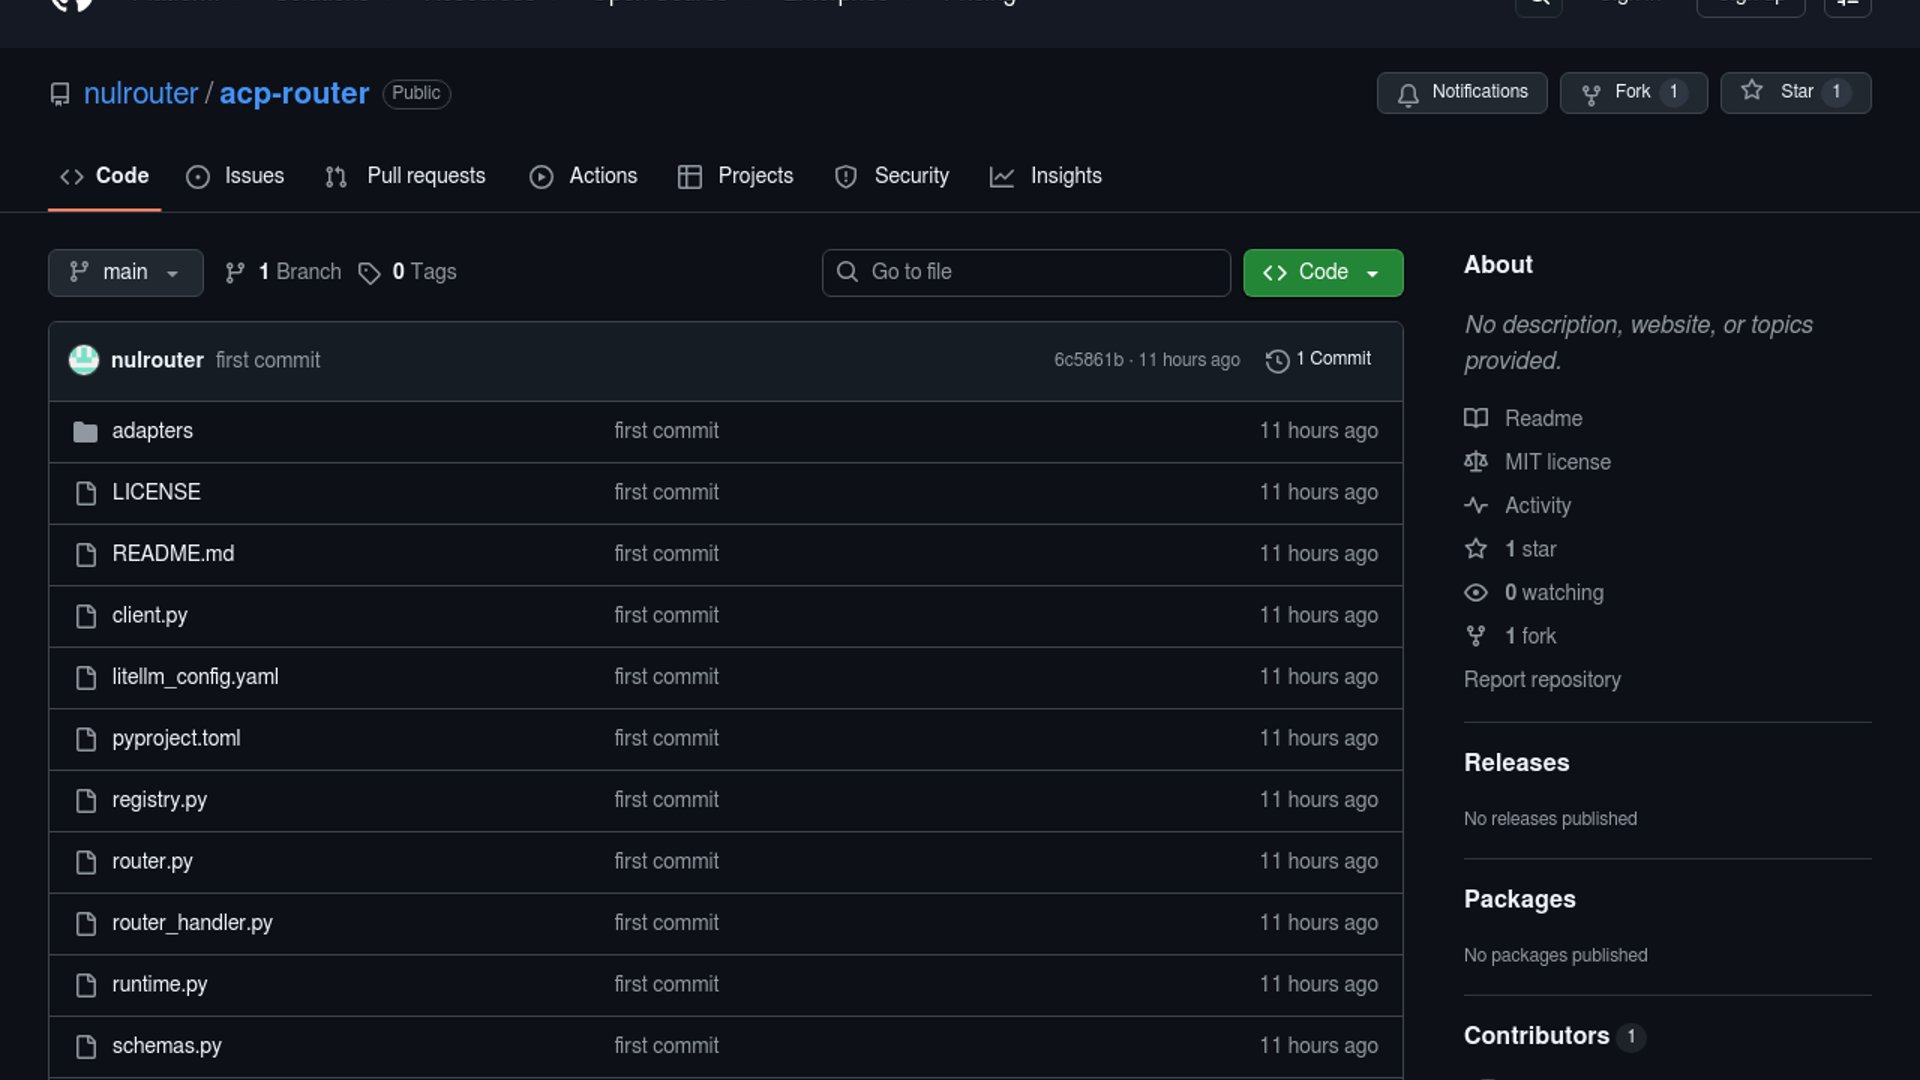Click the scales icon beside MIT license
Screen dimensions: 1920x1080
[1476, 462]
